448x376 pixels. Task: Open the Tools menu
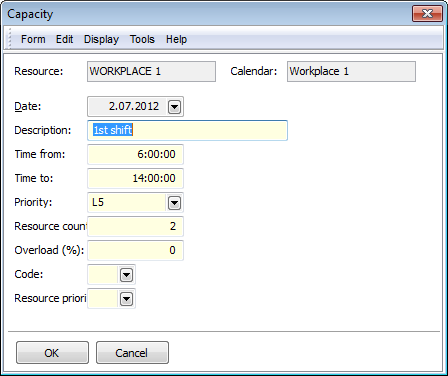tap(142, 39)
